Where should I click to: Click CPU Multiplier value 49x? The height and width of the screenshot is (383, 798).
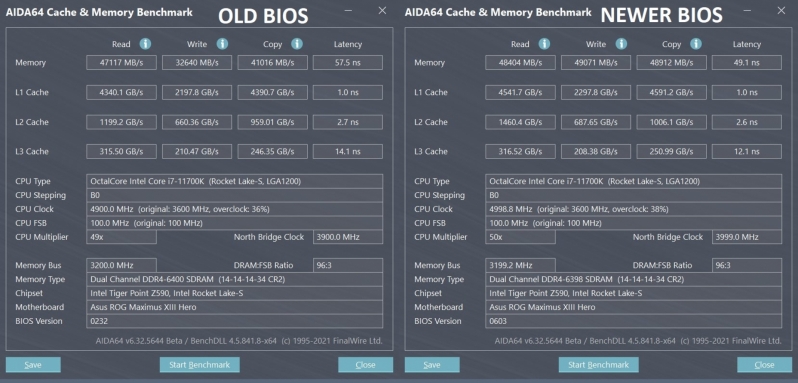121,237
